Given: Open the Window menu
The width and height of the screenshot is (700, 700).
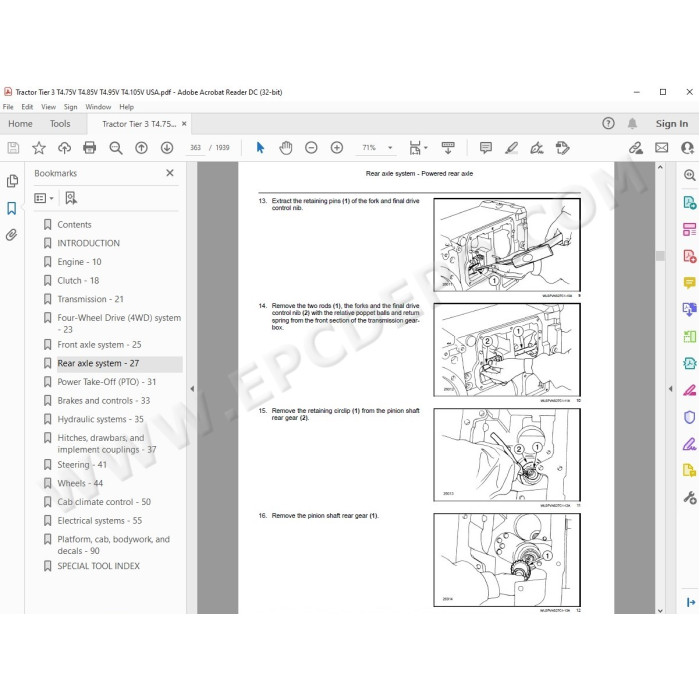Looking at the screenshot, I should click(x=98, y=107).
